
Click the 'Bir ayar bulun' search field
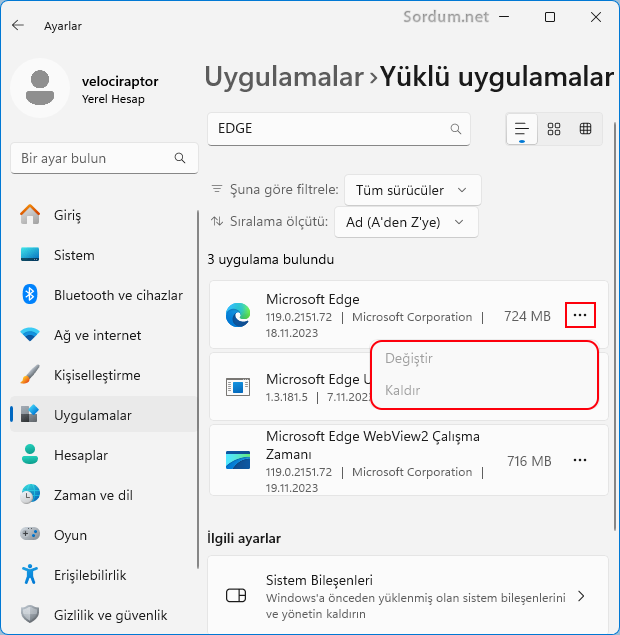coord(104,158)
